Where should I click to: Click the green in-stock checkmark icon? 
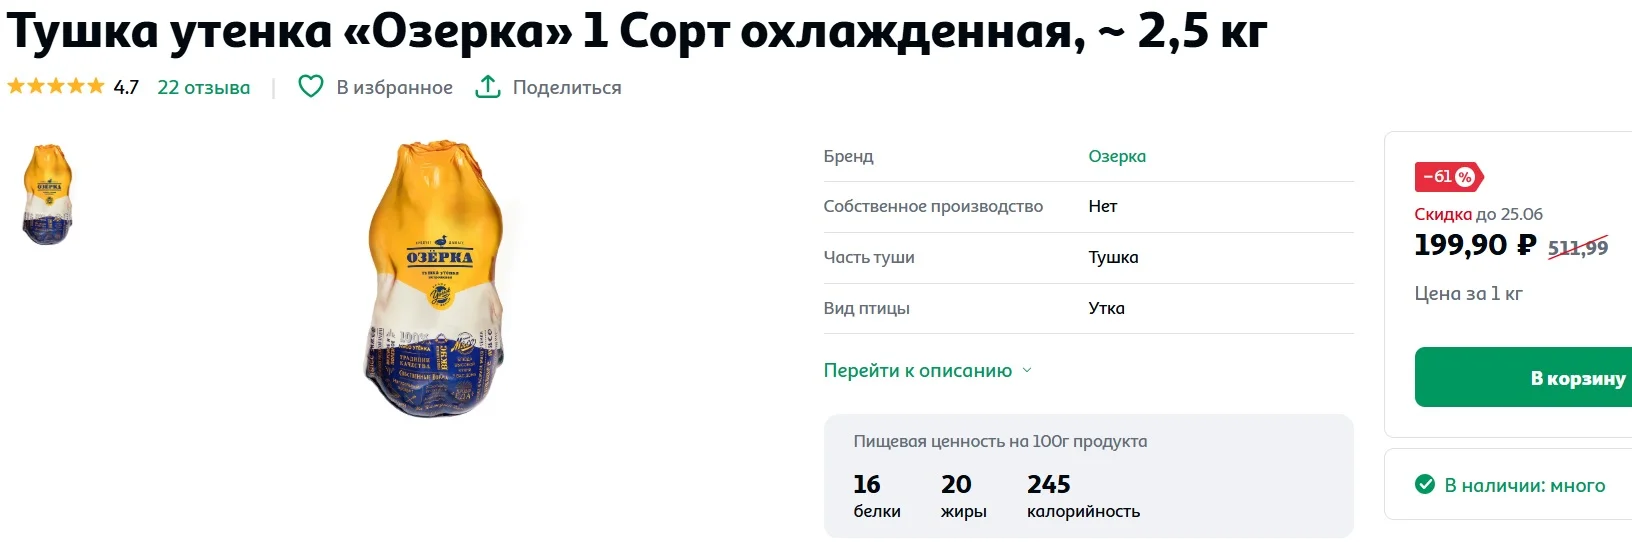point(1425,485)
